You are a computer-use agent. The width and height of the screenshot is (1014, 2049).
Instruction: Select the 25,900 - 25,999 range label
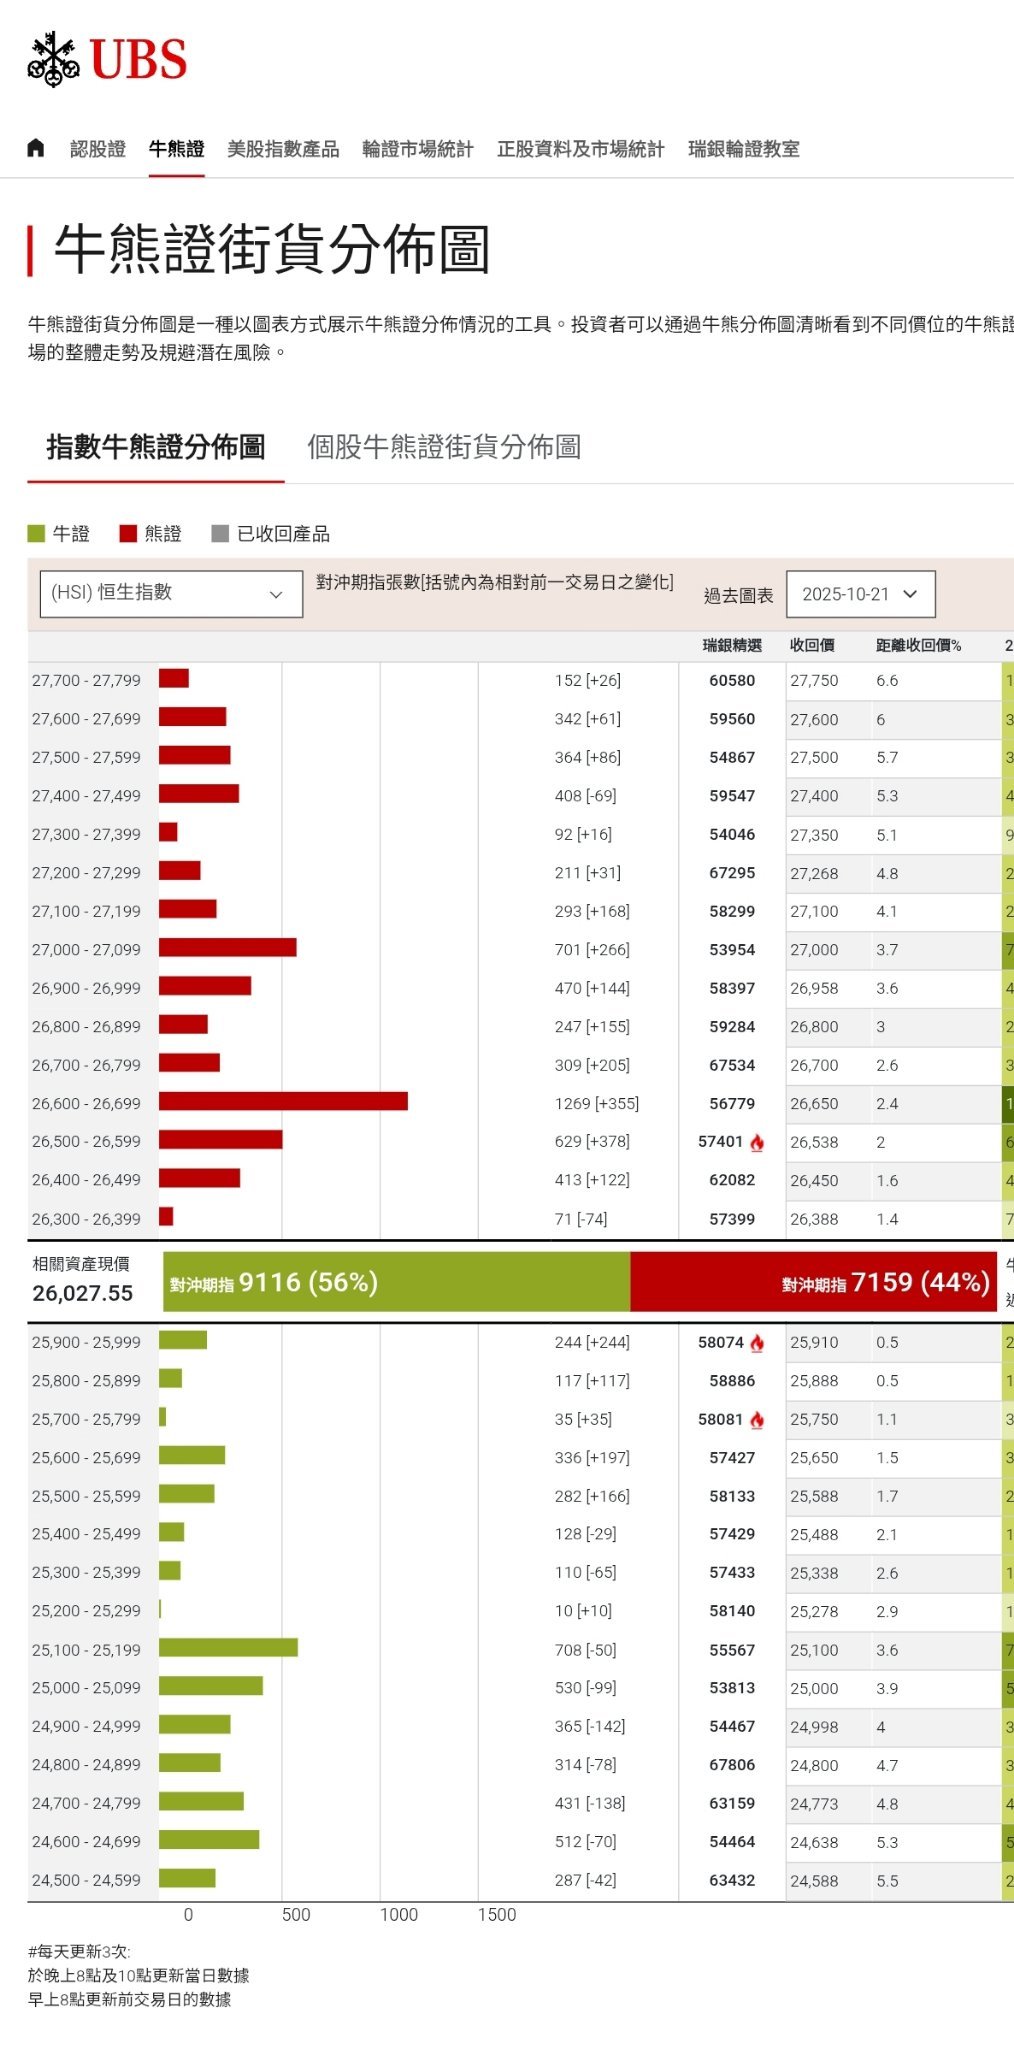coord(86,1343)
